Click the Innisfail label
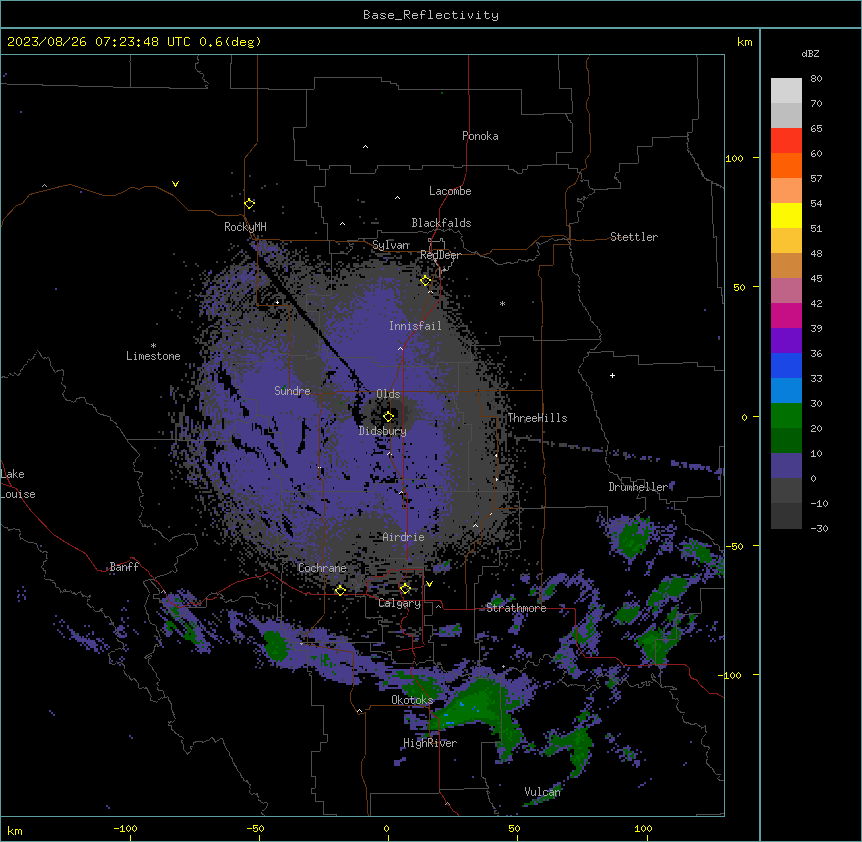The image size is (862, 842). click(415, 326)
